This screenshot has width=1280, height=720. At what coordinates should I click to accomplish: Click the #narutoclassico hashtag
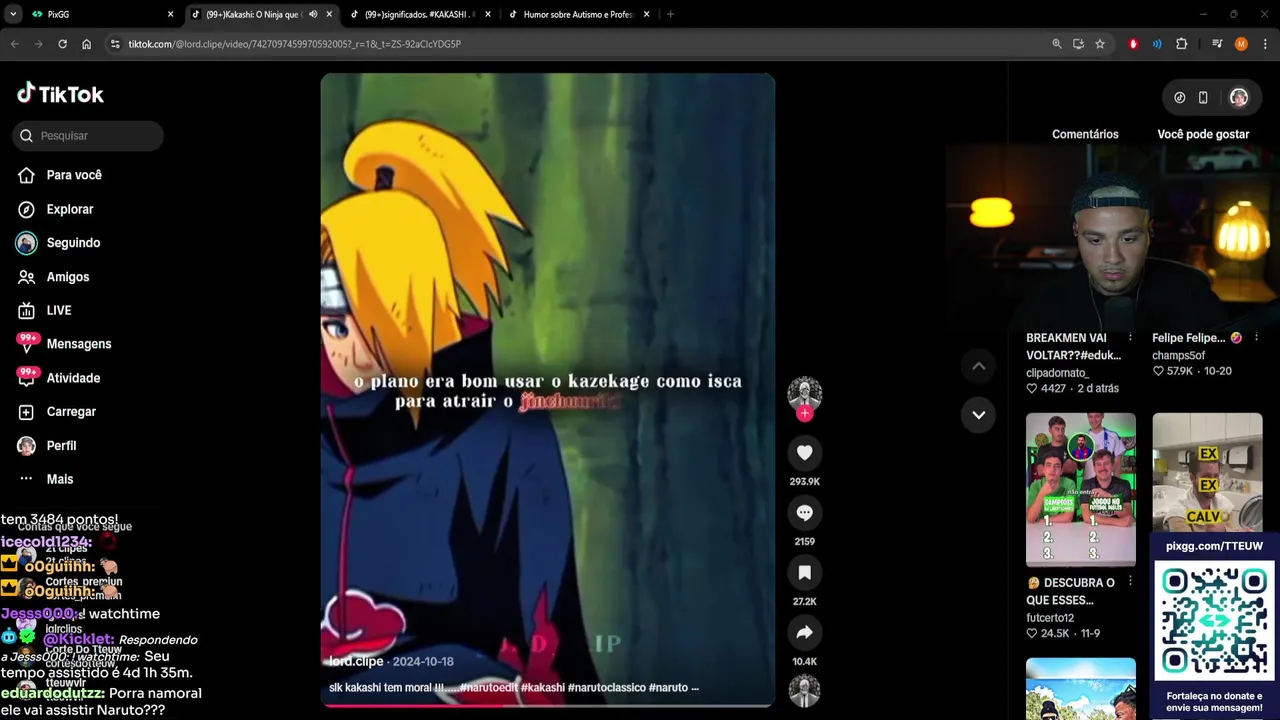pos(606,688)
